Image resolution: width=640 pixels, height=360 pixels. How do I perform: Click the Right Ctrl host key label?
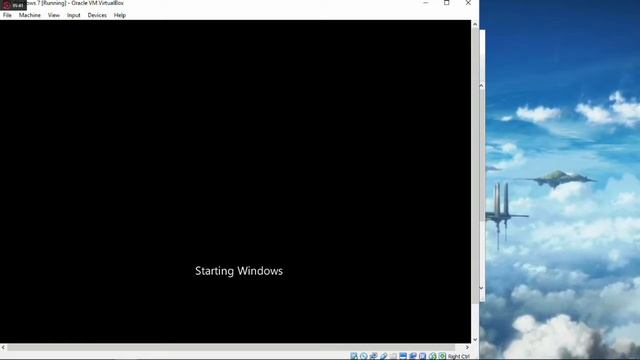tap(459, 356)
